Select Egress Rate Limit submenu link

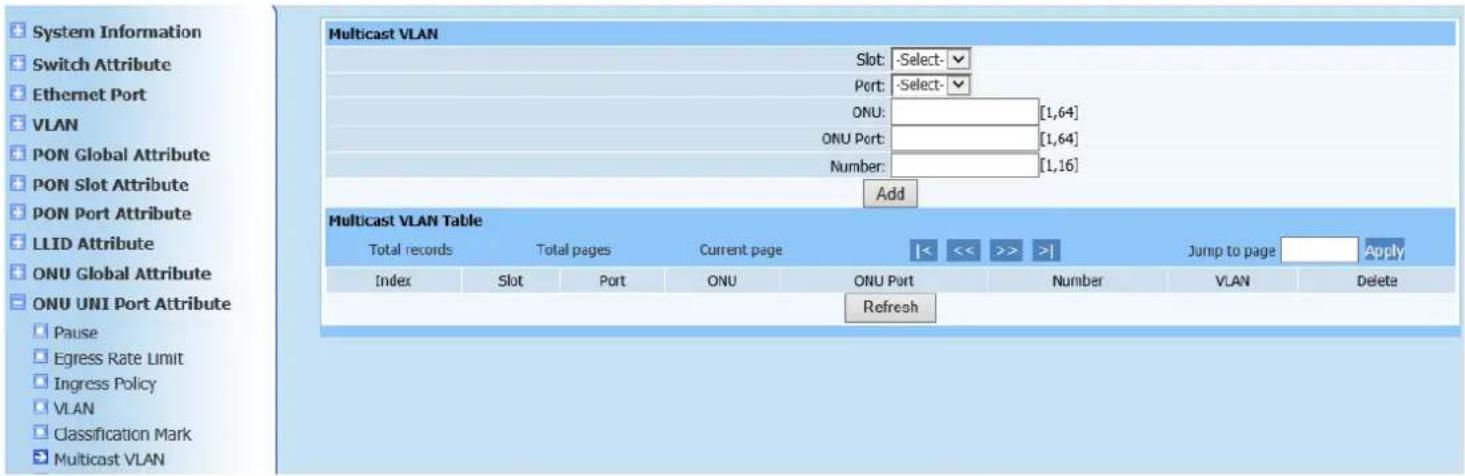click(x=118, y=358)
